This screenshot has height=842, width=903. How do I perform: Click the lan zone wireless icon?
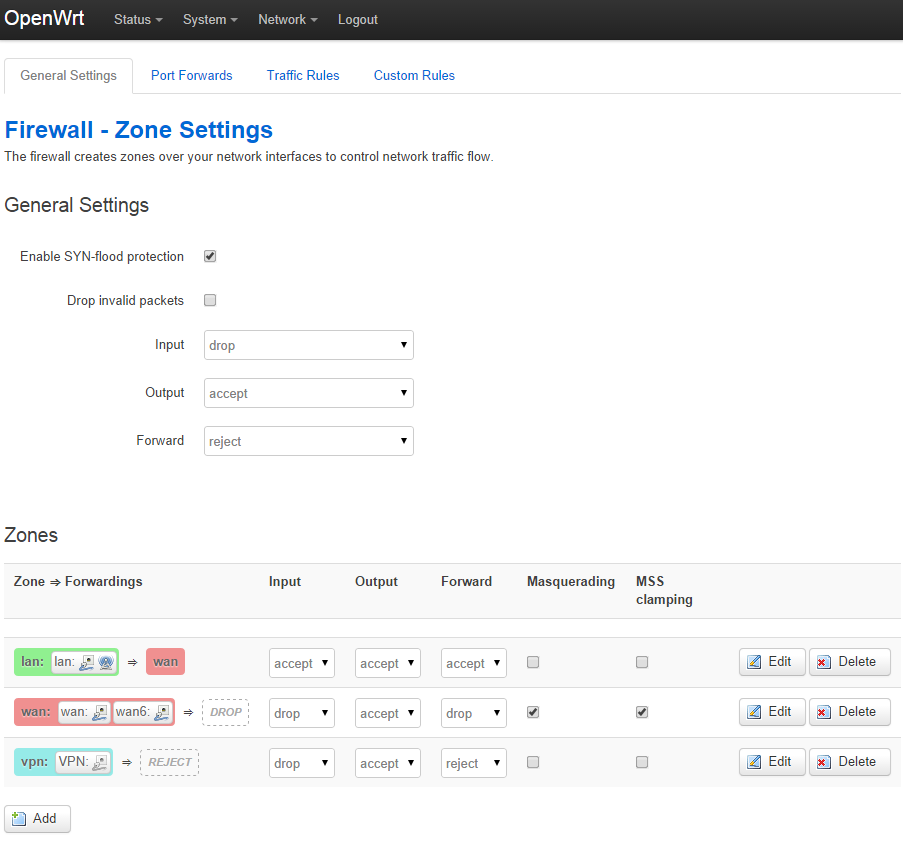pyautogui.click(x=105, y=662)
